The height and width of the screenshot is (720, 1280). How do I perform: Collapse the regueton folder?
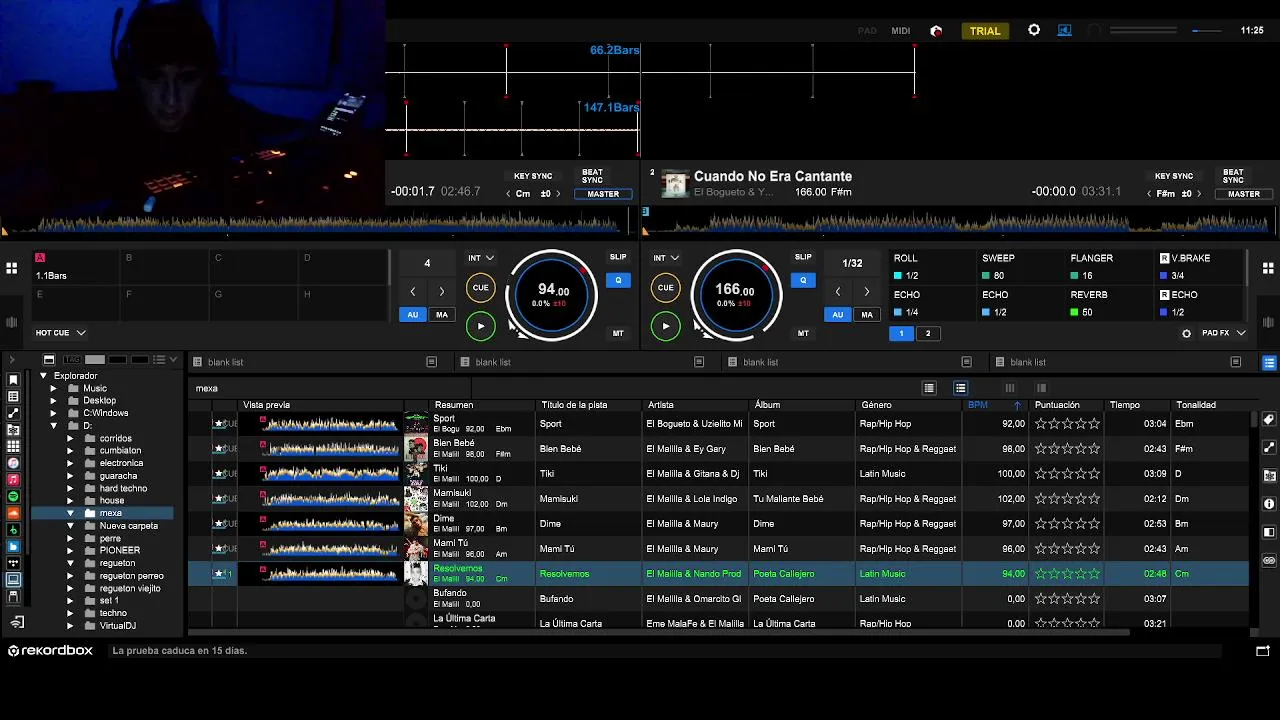tap(70, 563)
